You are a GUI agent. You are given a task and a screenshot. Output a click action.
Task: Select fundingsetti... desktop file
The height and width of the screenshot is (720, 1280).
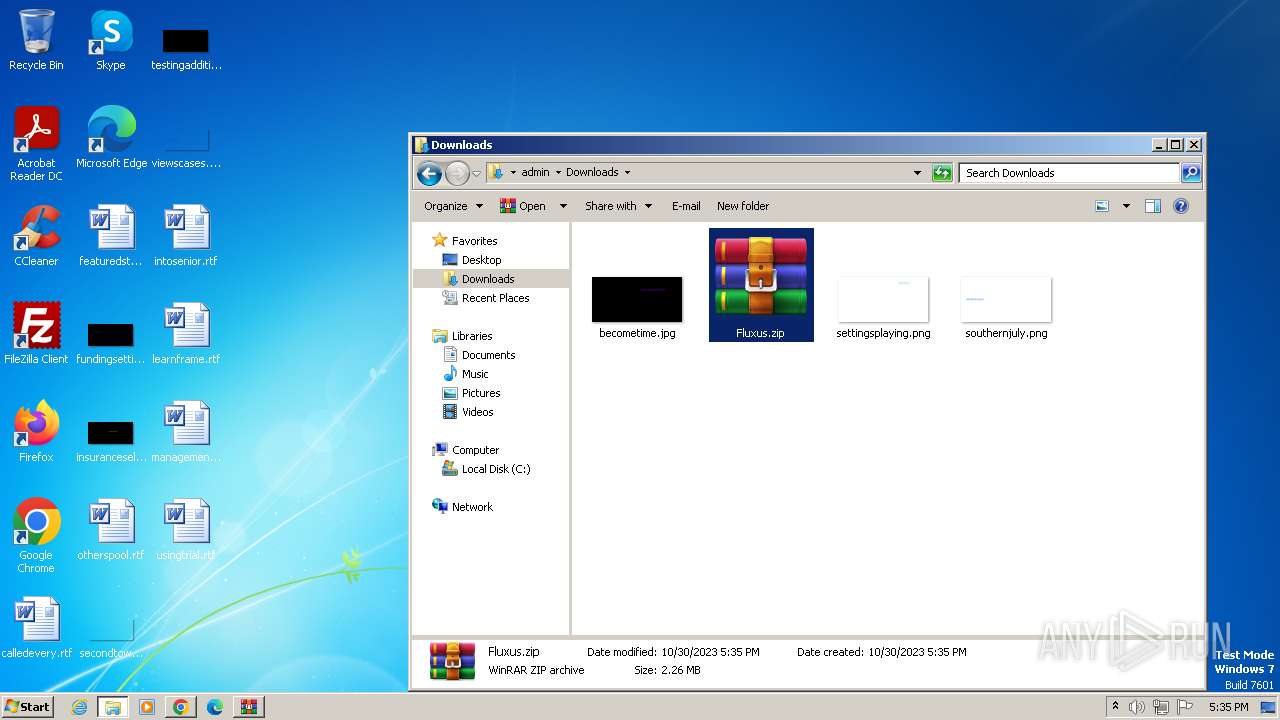tap(111, 342)
